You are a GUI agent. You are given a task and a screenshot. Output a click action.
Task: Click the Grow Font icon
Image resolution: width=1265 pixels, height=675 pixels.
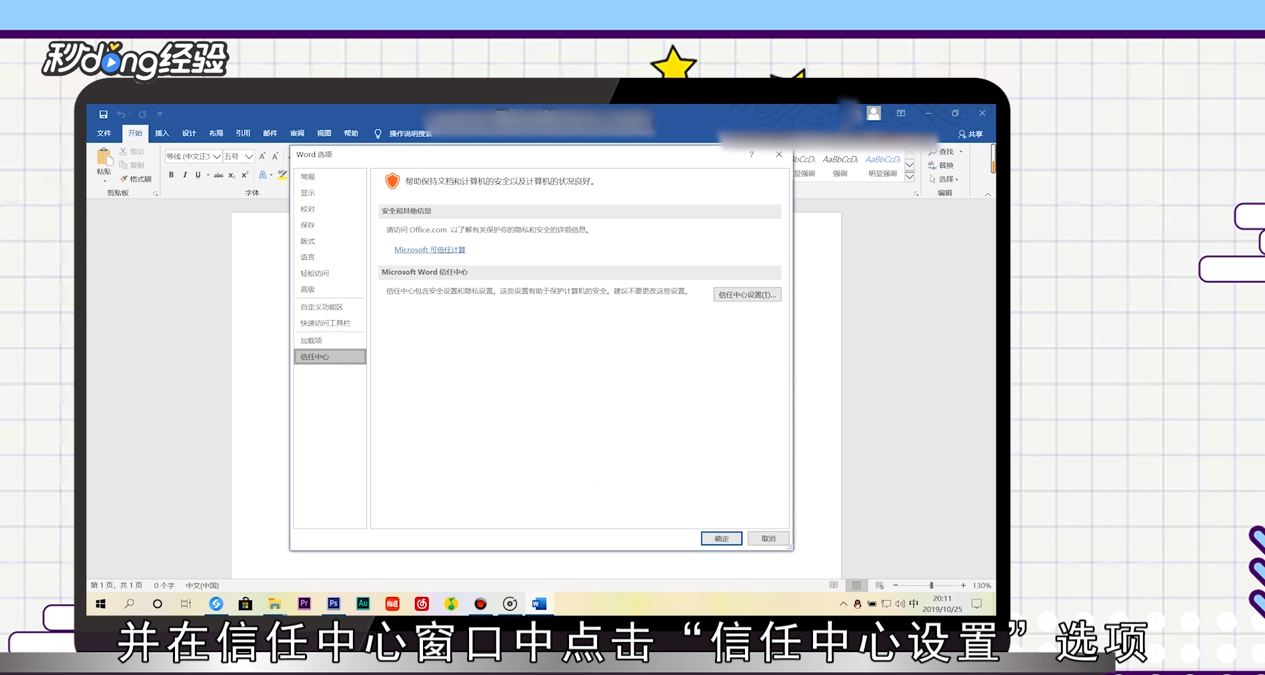pyautogui.click(x=263, y=157)
